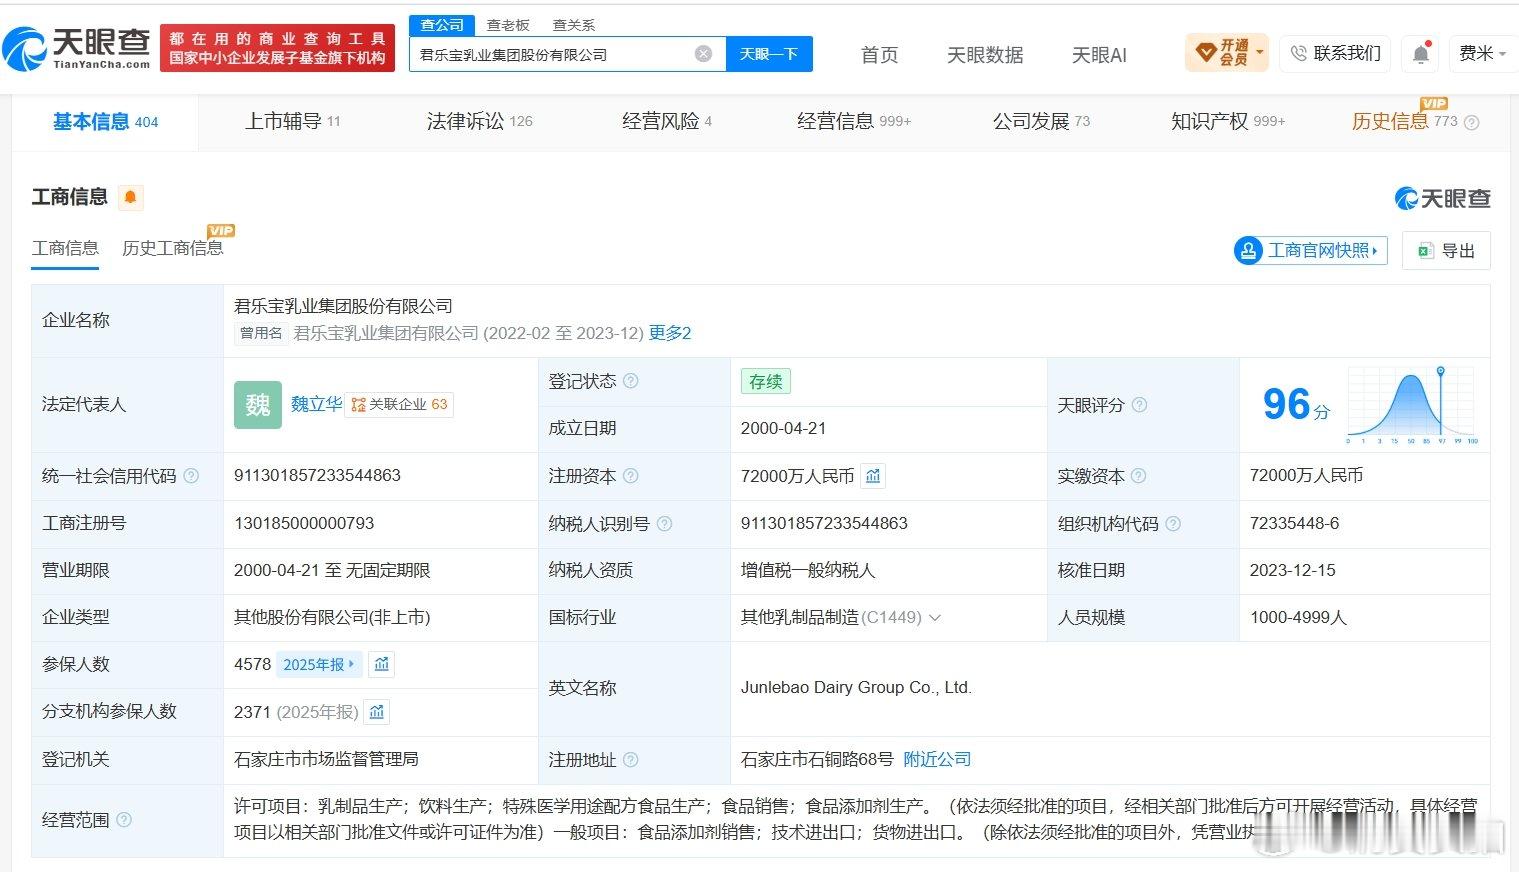Open the chart icon beside 参保人数 2025年报
This screenshot has width=1519, height=872.
point(382,664)
